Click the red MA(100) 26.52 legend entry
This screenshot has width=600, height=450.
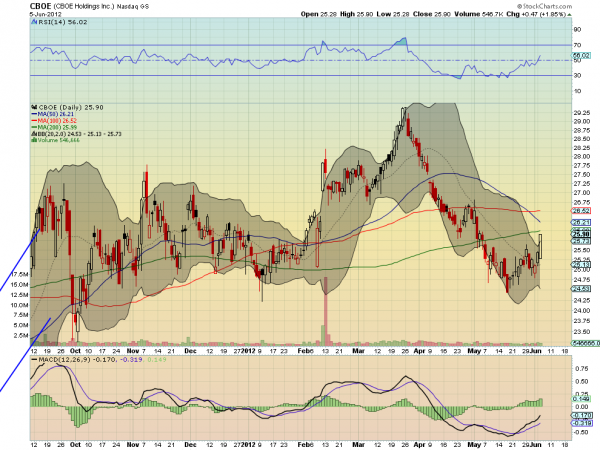click(54, 121)
